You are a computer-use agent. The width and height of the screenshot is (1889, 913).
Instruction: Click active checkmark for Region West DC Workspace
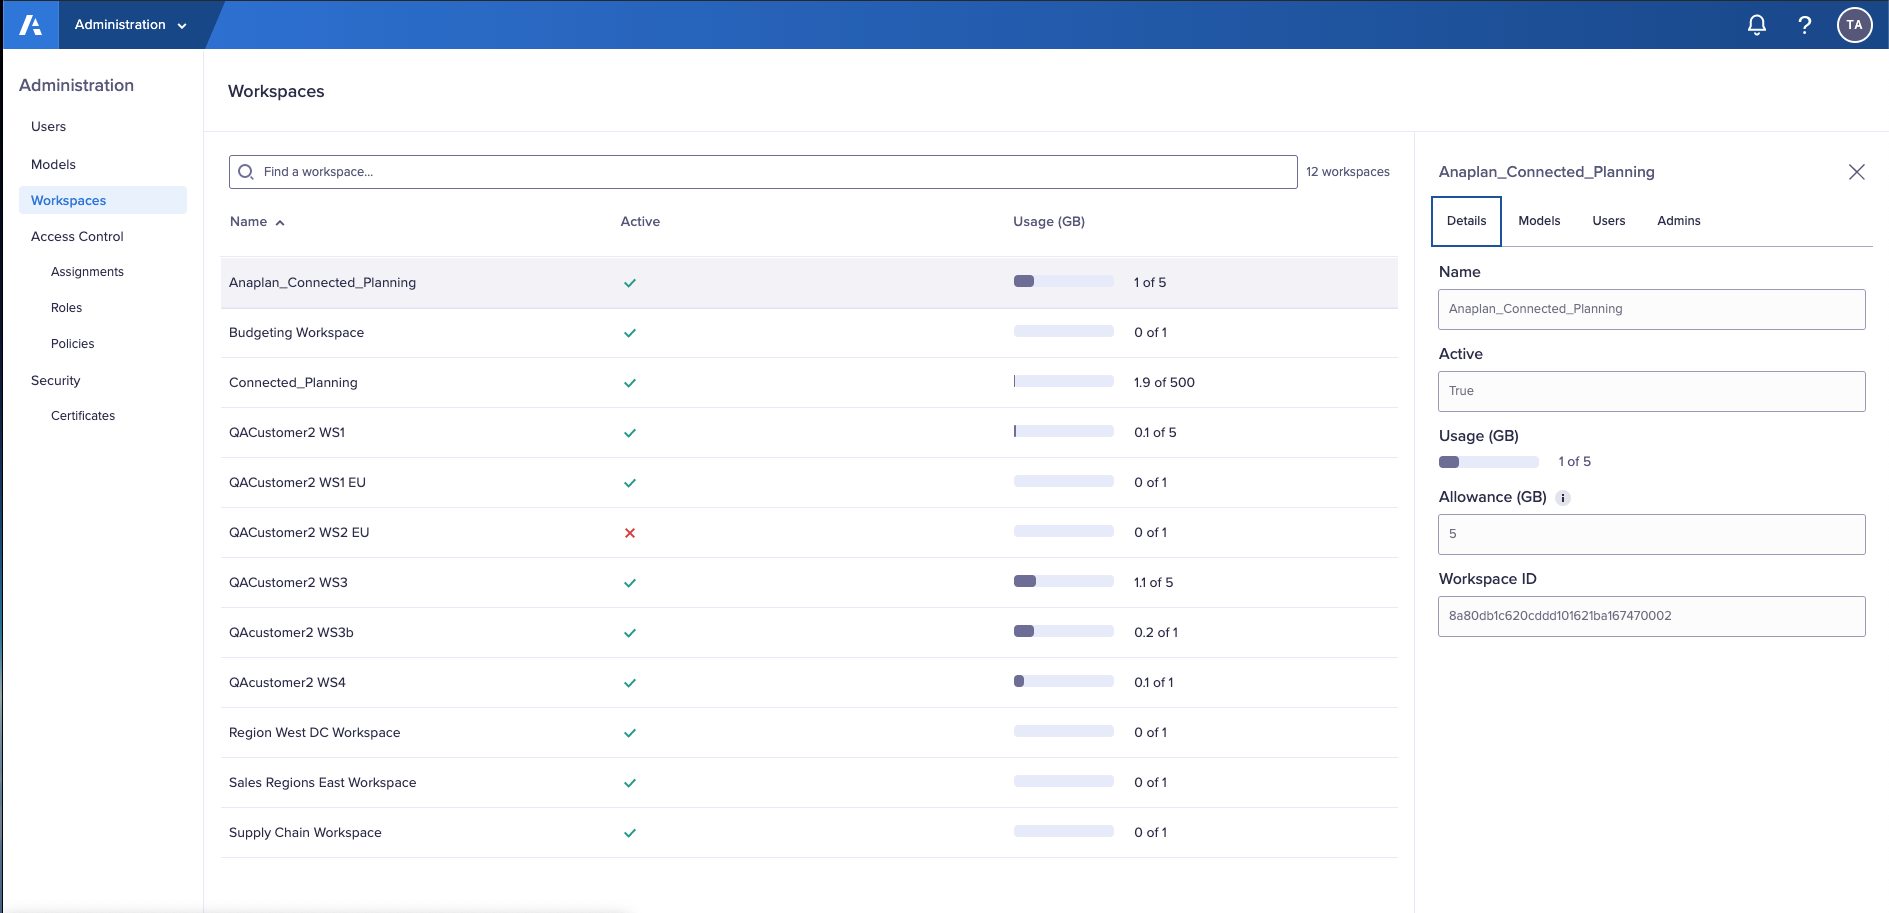pos(630,733)
